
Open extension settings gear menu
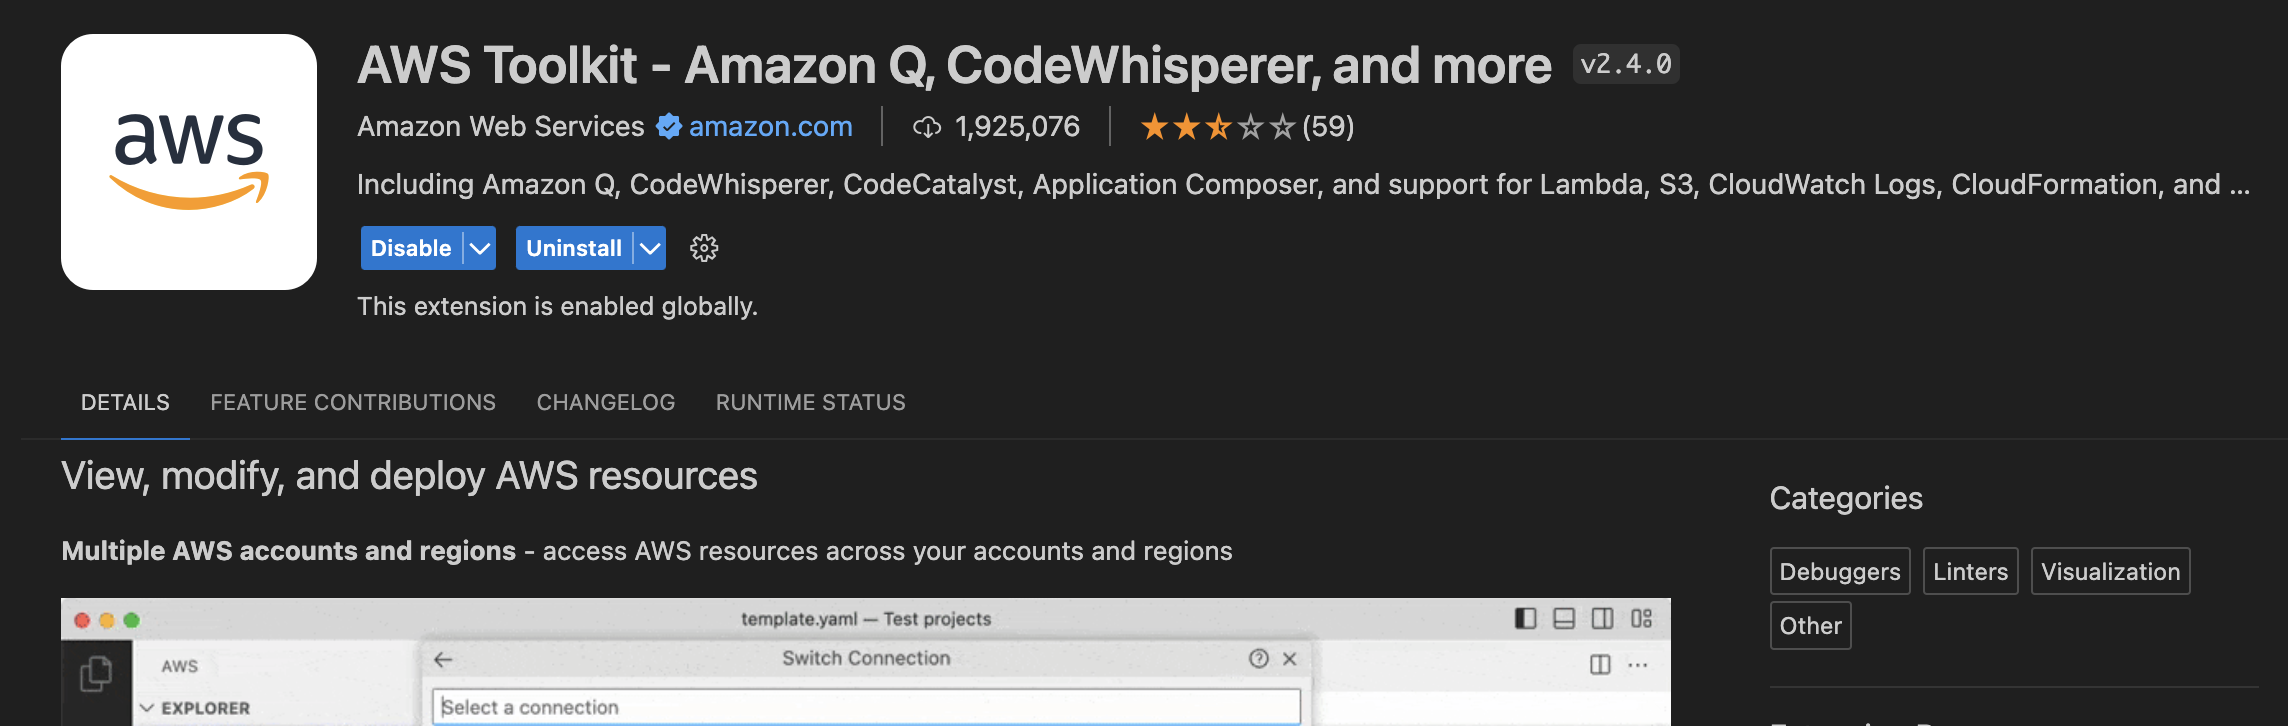704,248
